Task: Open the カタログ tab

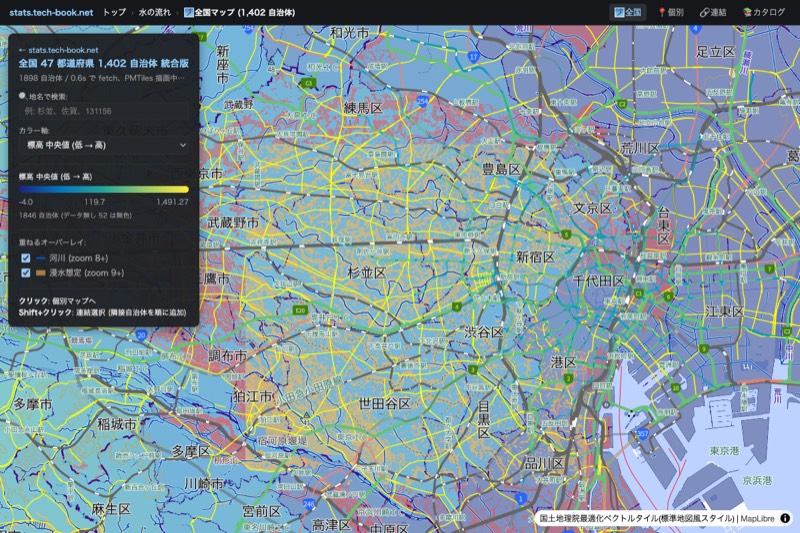Action: coord(764,12)
